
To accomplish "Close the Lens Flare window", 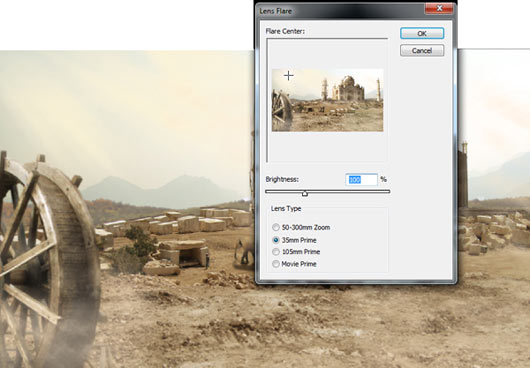I will (x=439, y=8).
